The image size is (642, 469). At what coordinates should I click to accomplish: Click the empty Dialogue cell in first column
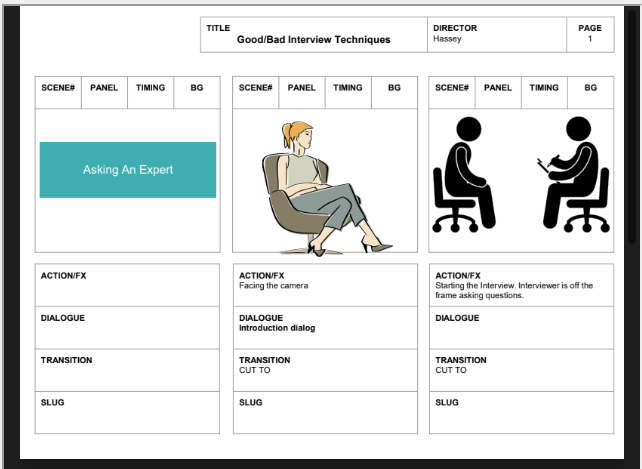coord(127,330)
